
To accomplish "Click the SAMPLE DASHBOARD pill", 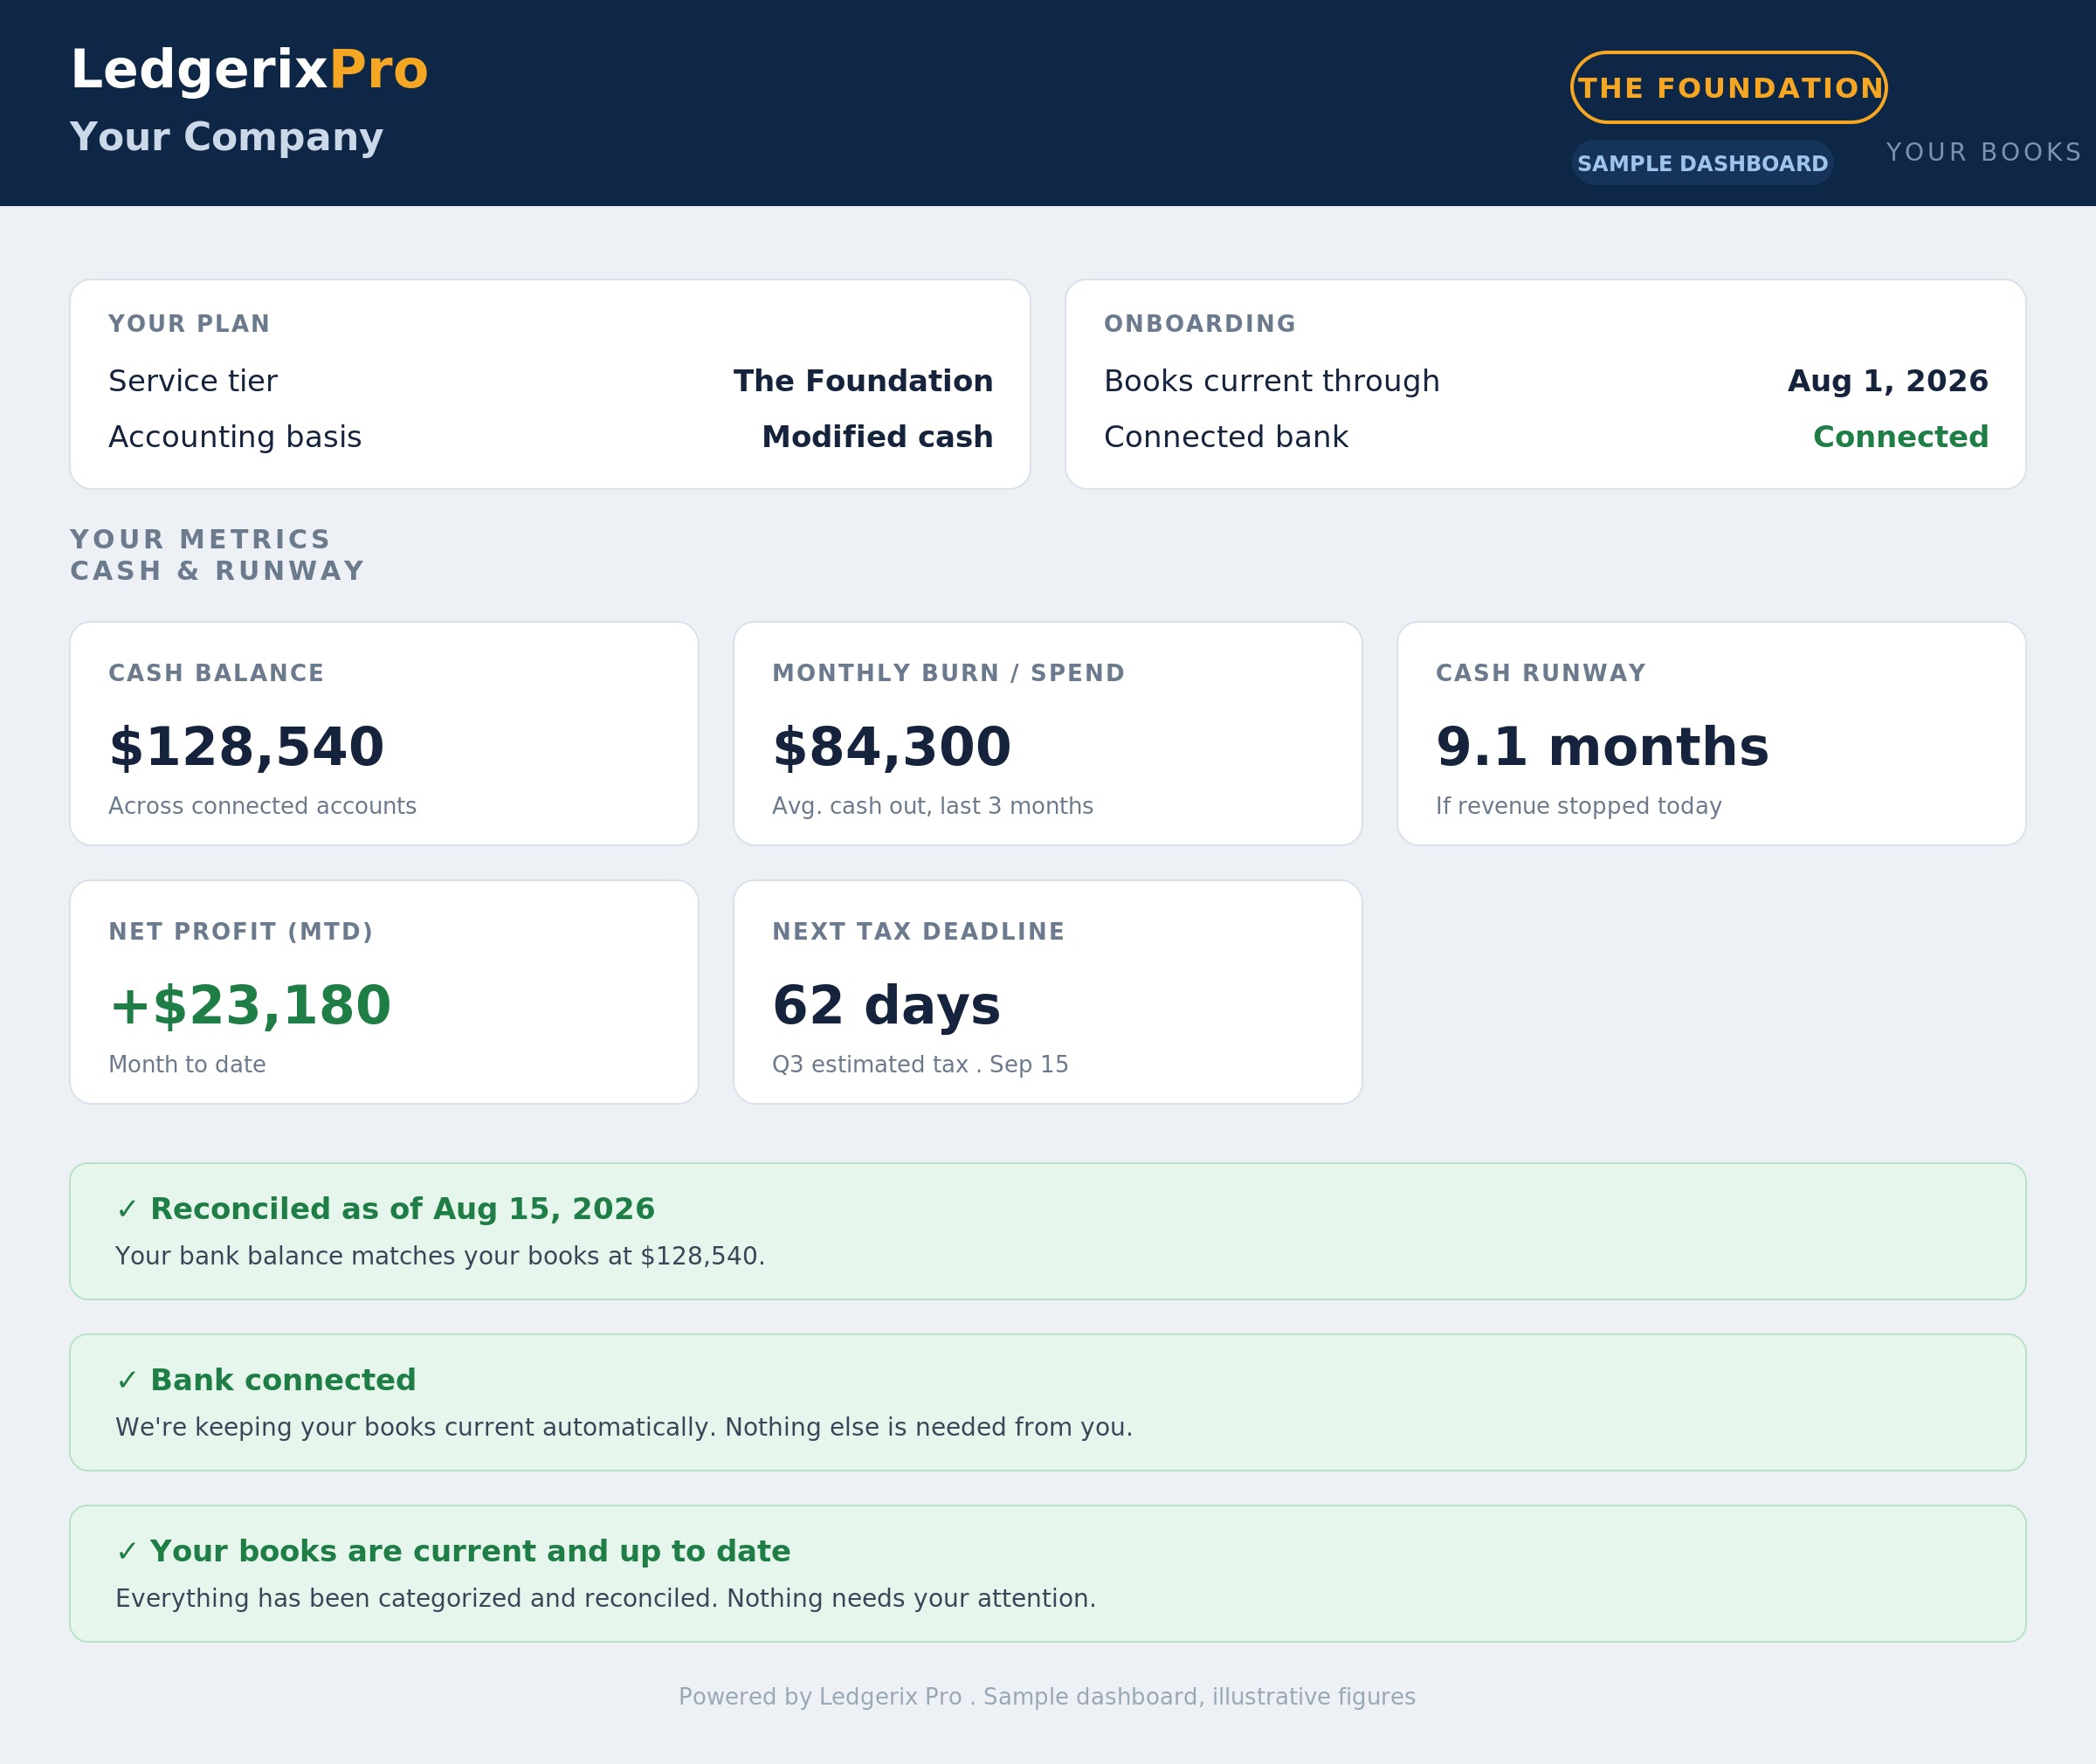I will coord(1702,163).
